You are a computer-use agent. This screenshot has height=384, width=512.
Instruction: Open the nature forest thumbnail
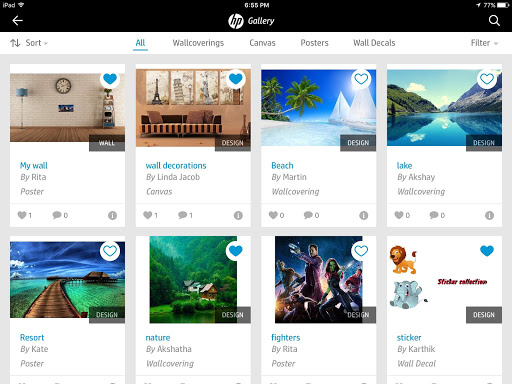193,280
